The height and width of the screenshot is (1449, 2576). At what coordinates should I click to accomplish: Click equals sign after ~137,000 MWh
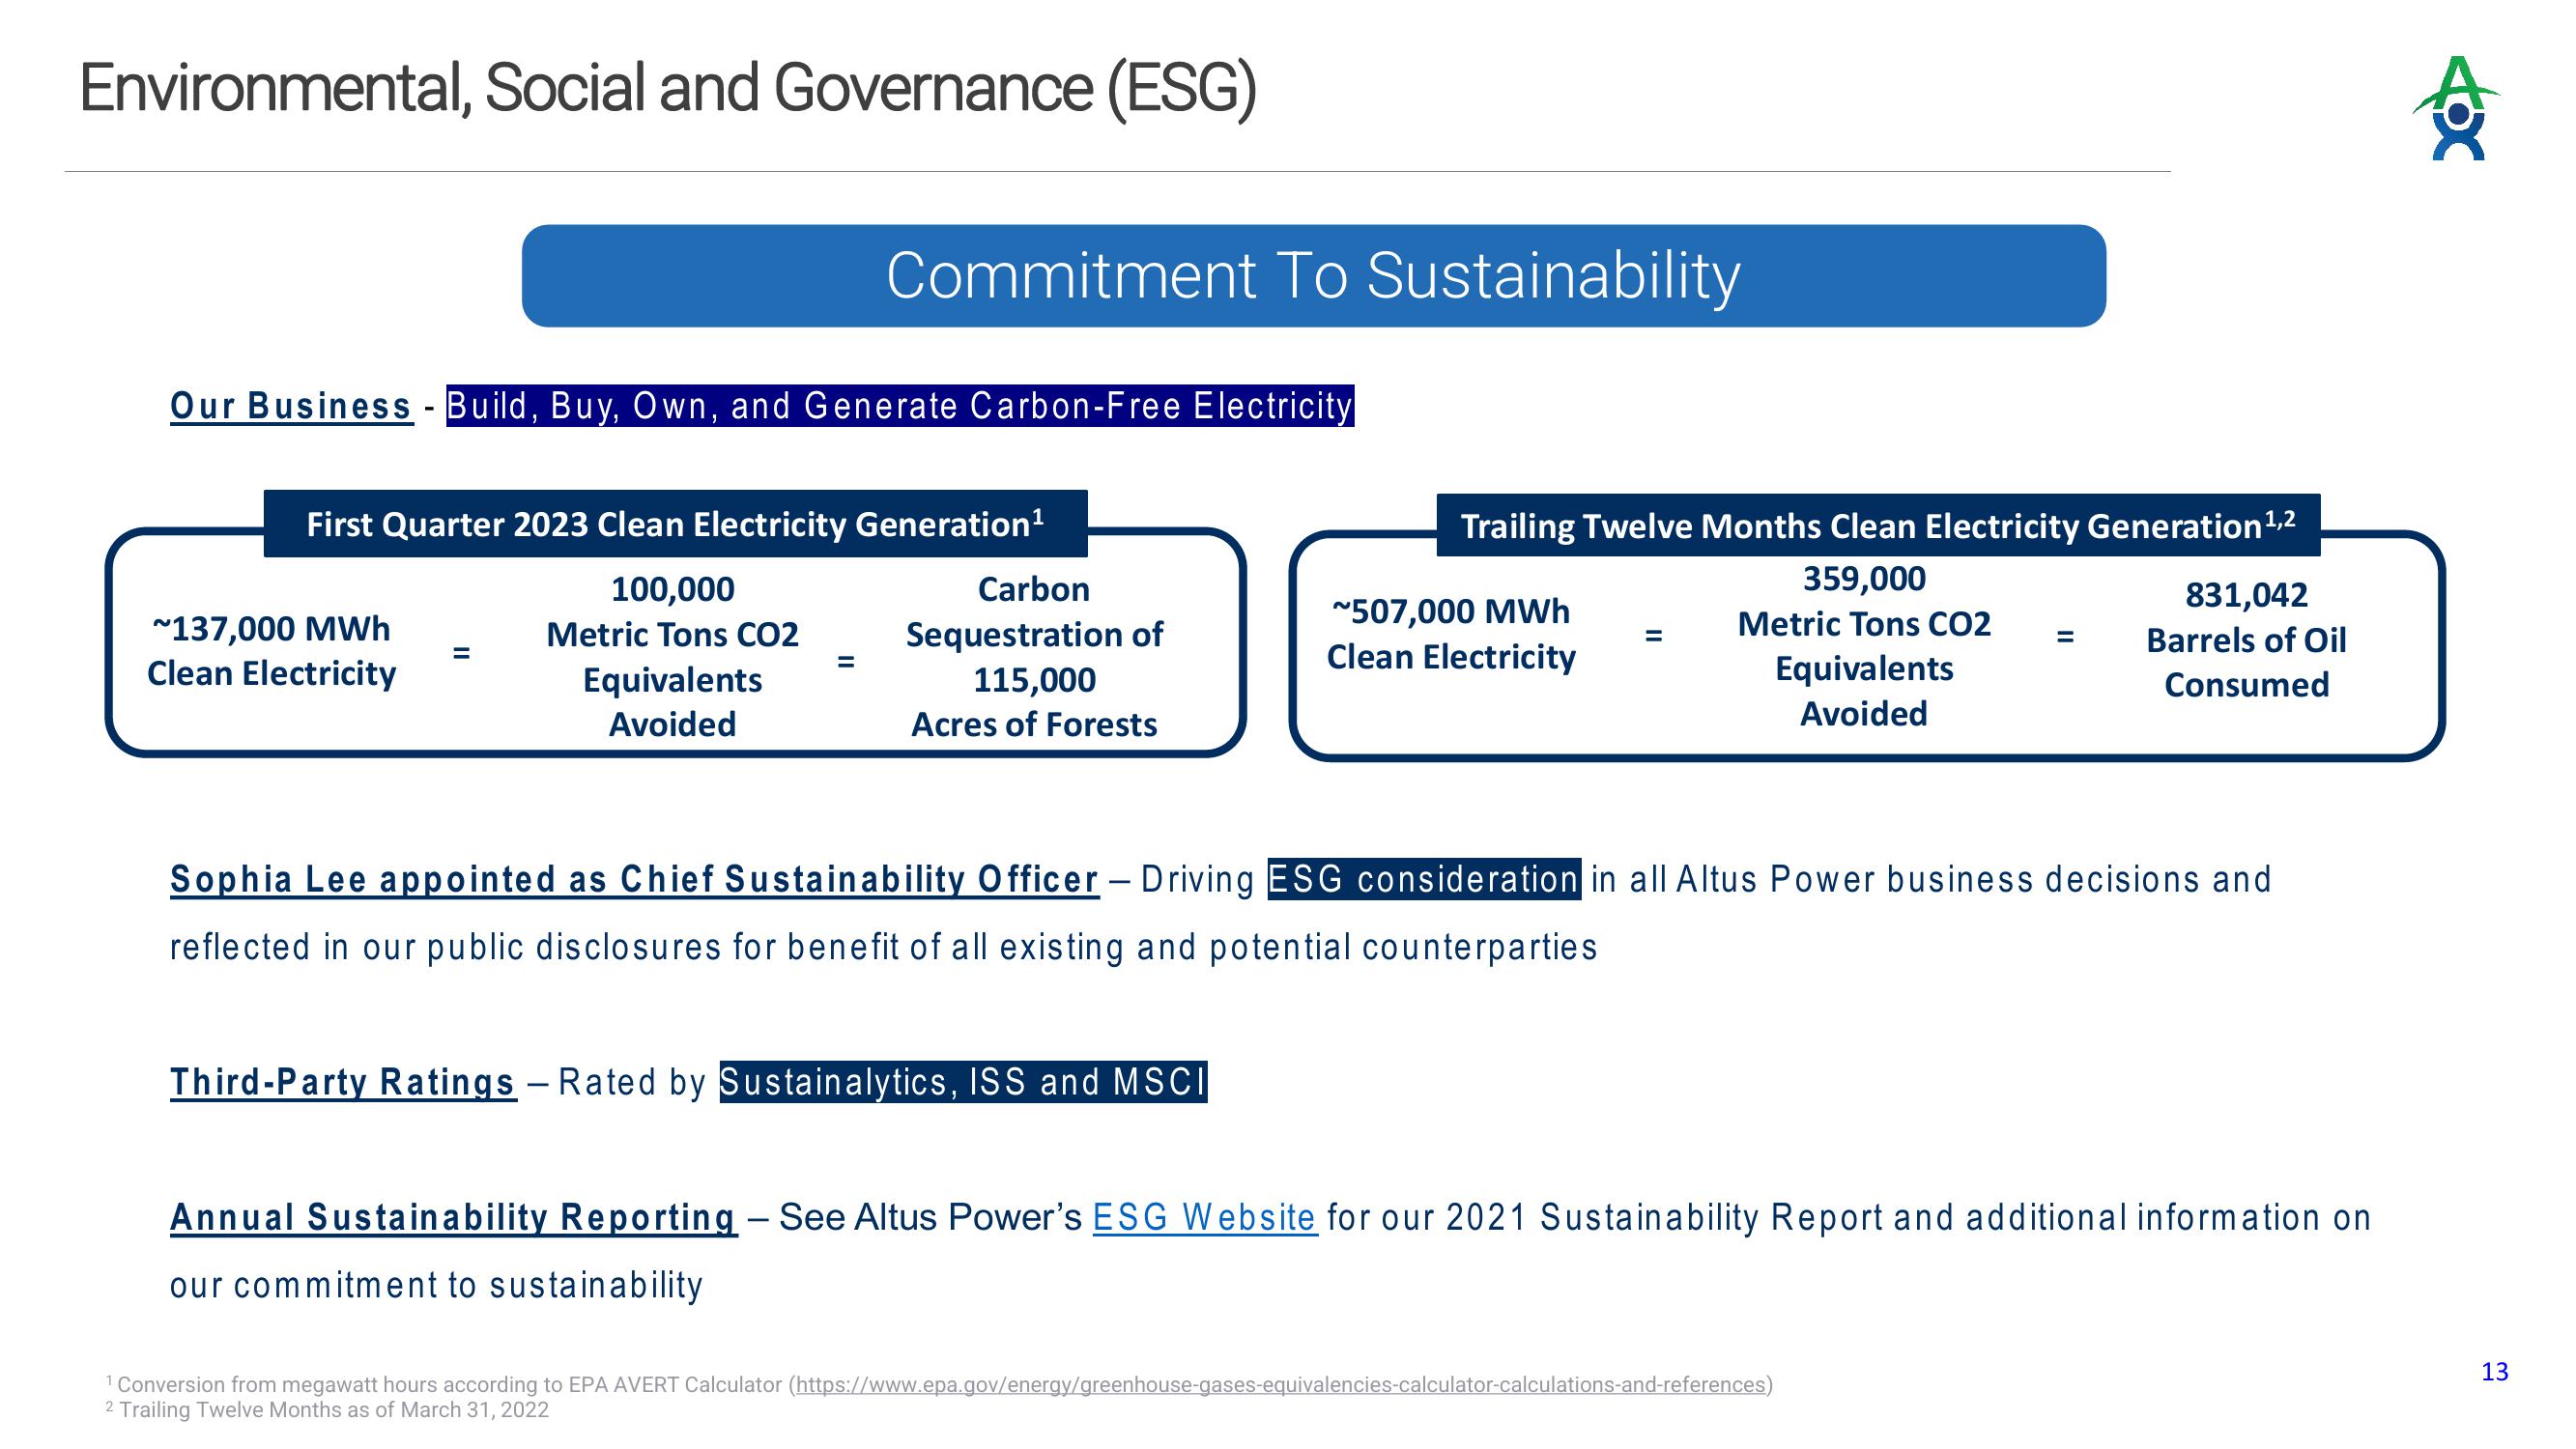point(461,652)
